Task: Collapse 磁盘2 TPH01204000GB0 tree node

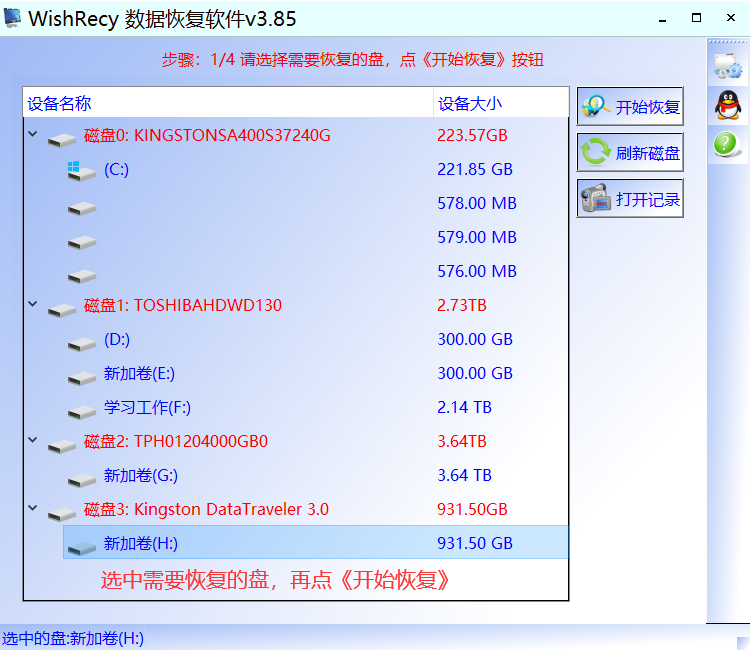Action: 33,440
